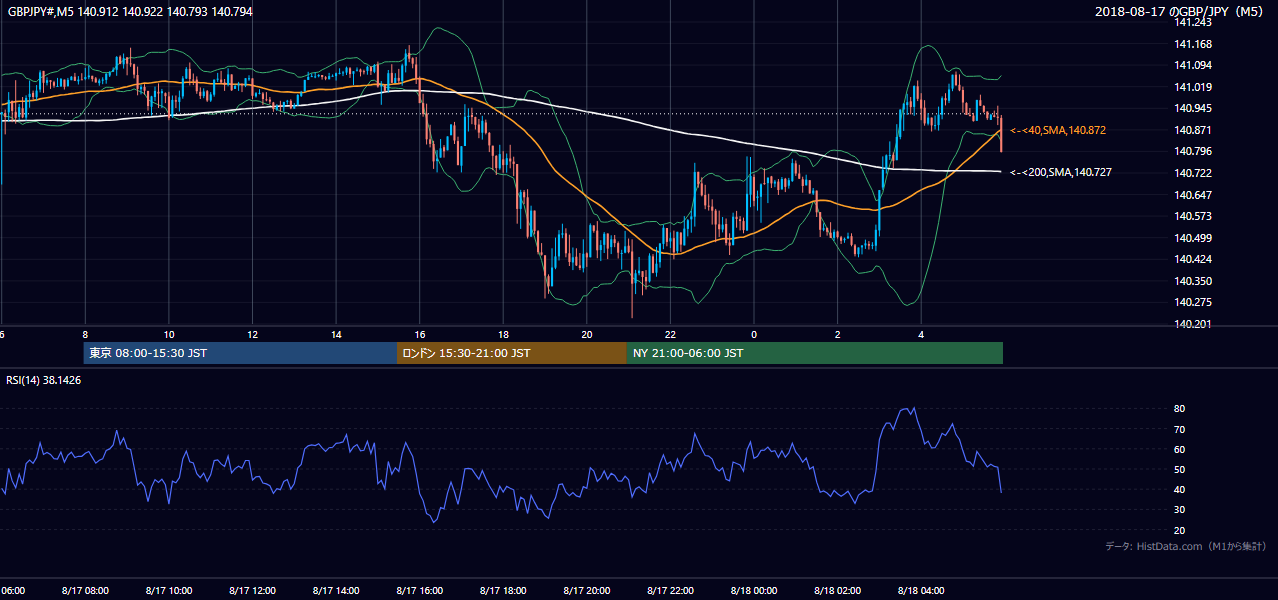Screen dimensions: 1278x600
Task: Click price axis value 141.168
Action: pos(1194,44)
